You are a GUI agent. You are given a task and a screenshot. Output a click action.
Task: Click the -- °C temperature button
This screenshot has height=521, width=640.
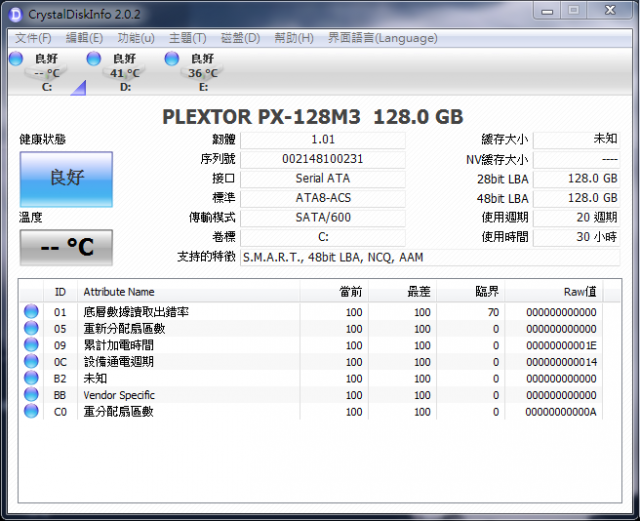pyautogui.click(x=66, y=247)
